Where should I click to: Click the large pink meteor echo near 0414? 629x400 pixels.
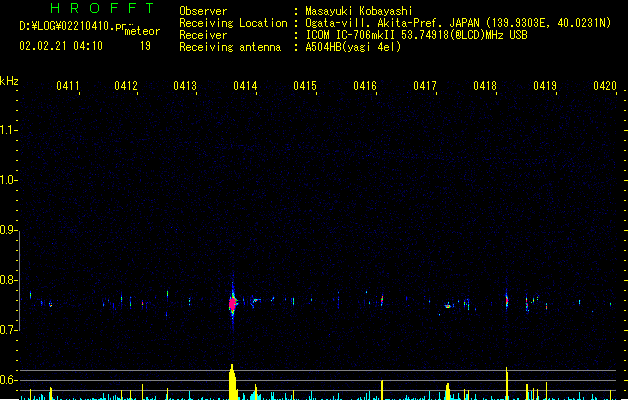point(233,304)
